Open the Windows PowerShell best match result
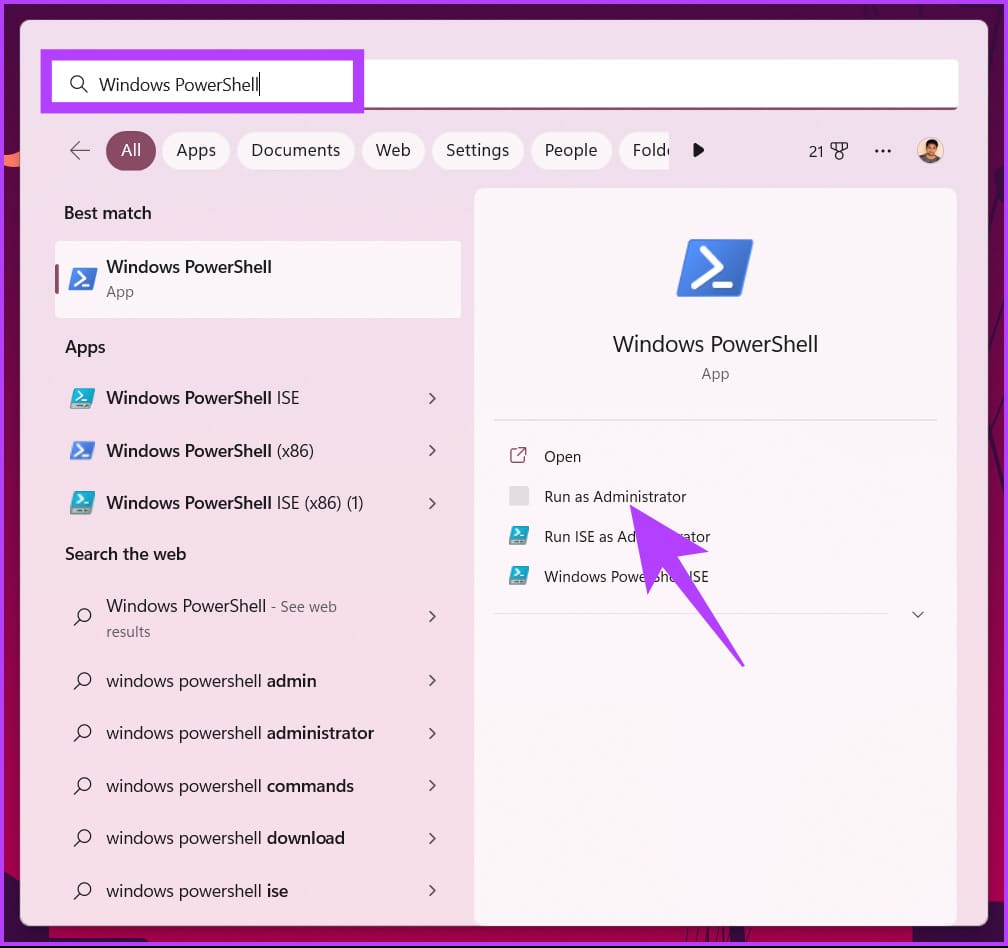1008x948 pixels. click(258, 279)
